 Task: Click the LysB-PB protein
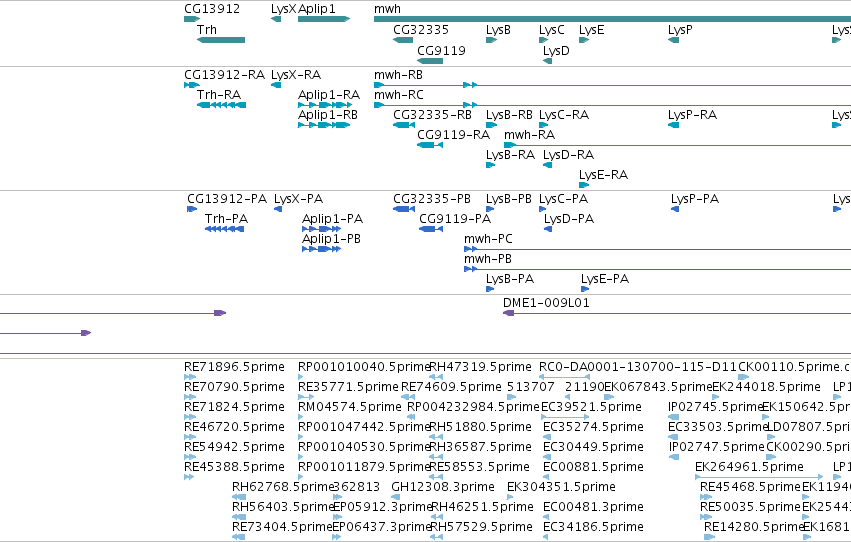[x=509, y=199]
